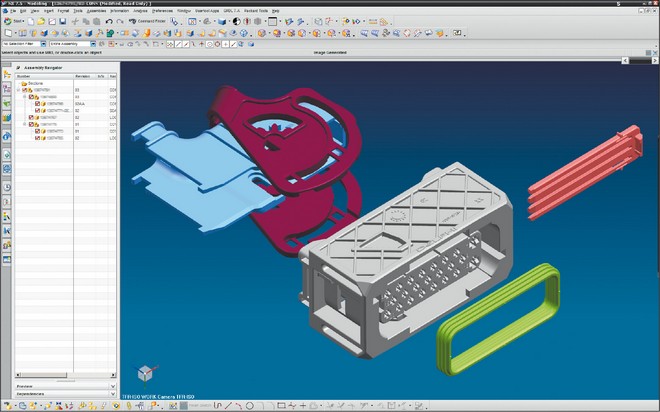Toggle checkbox of last component in tree
660x412 pixels.
pyautogui.click(x=37, y=138)
